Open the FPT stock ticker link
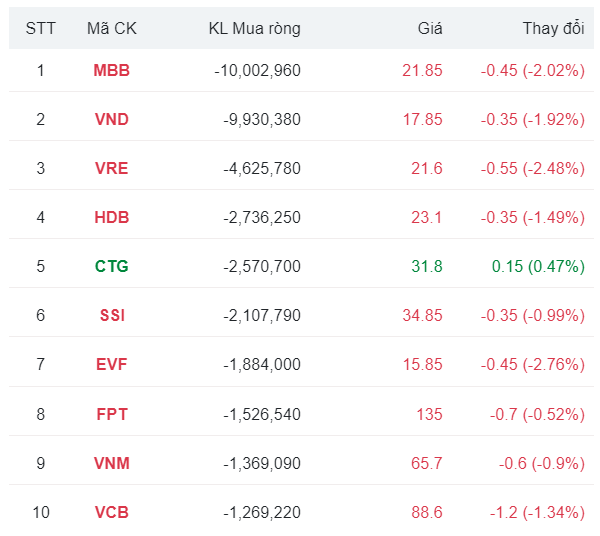The width and height of the screenshot is (600, 536). (112, 414)
